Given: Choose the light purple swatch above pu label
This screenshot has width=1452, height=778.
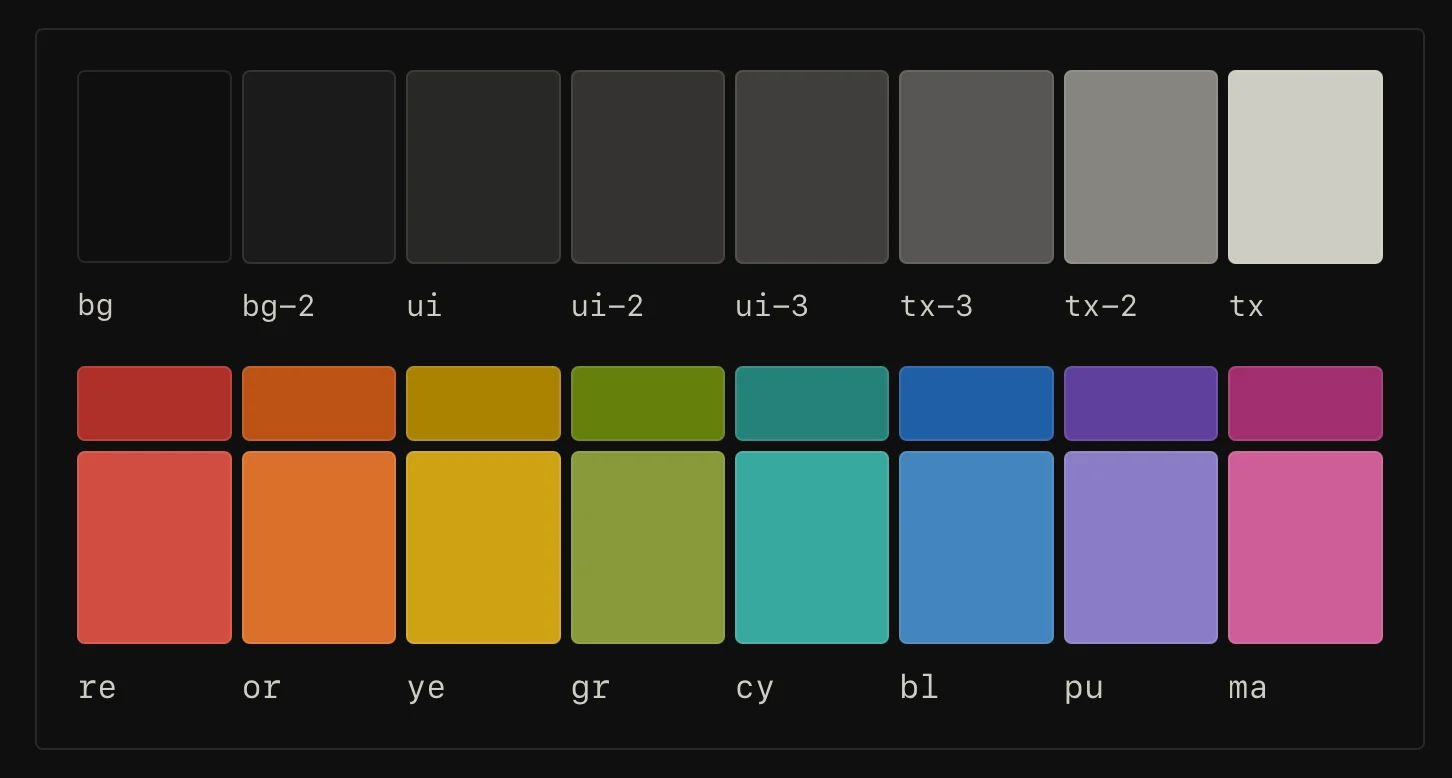Looking at the screenshot, I should [x=1141, y=547].
